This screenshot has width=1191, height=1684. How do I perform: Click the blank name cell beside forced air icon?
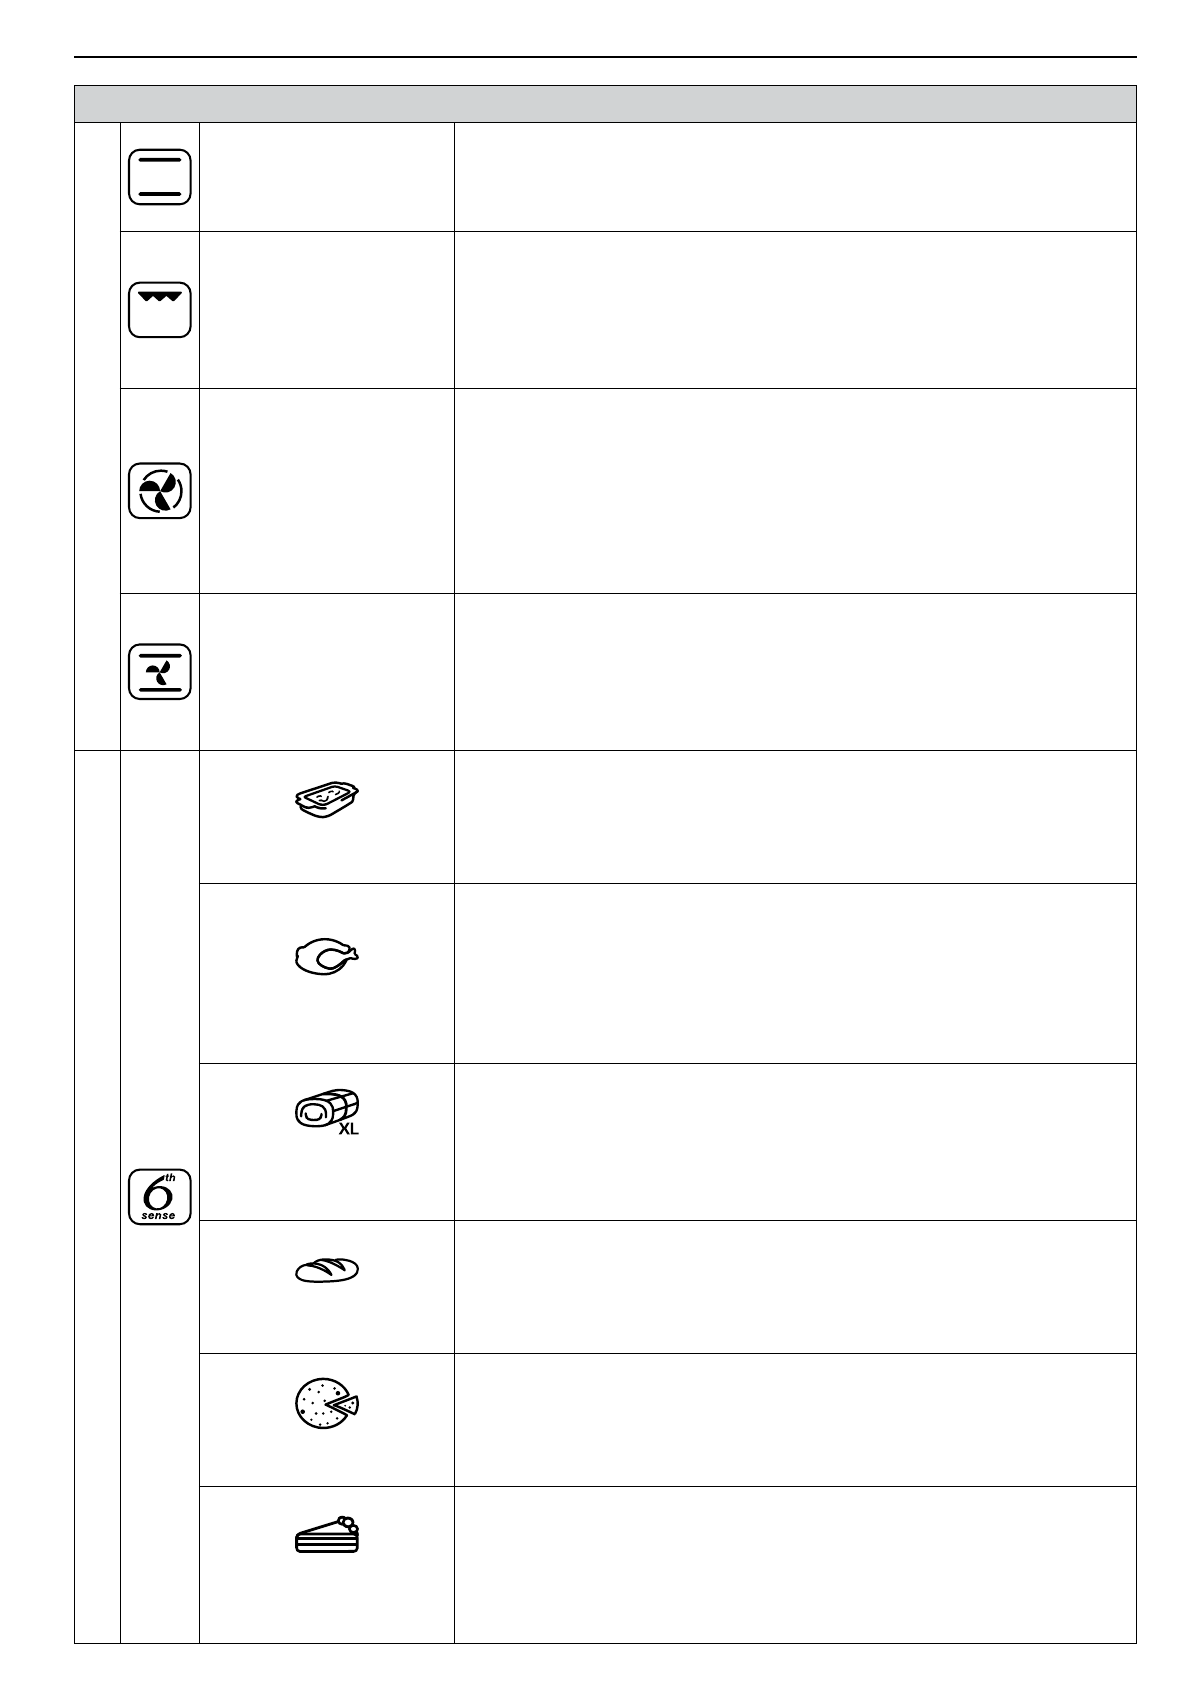click(326, 491)
